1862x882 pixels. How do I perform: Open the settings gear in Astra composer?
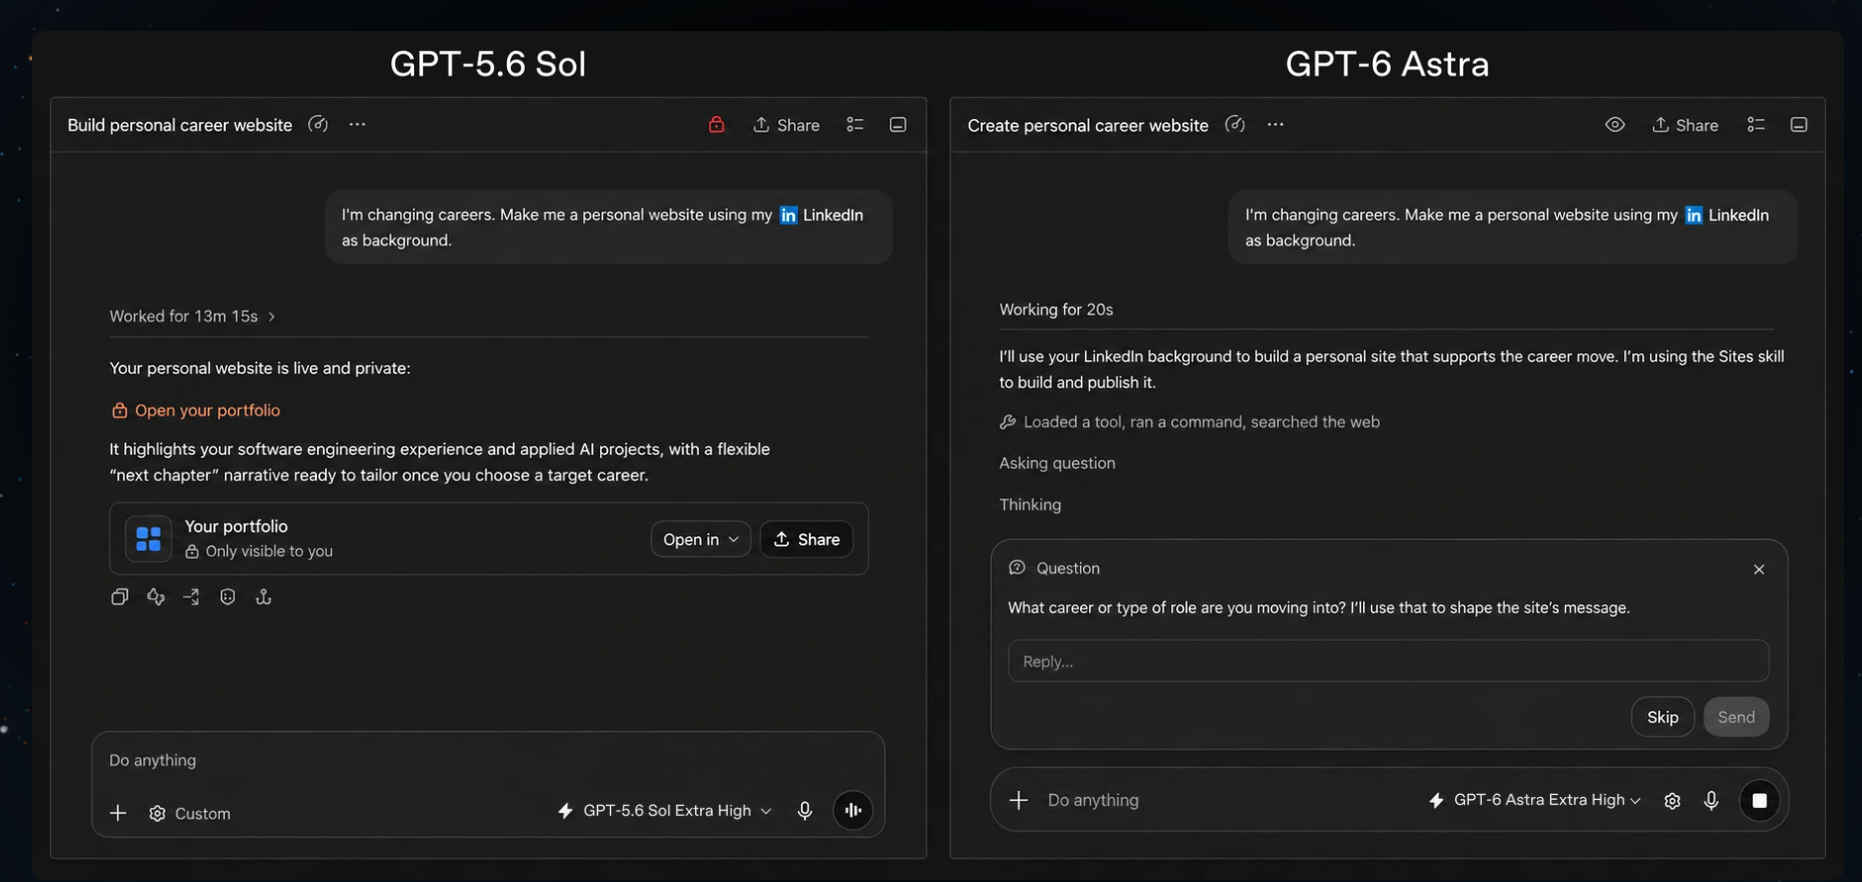pos(1672,800)
